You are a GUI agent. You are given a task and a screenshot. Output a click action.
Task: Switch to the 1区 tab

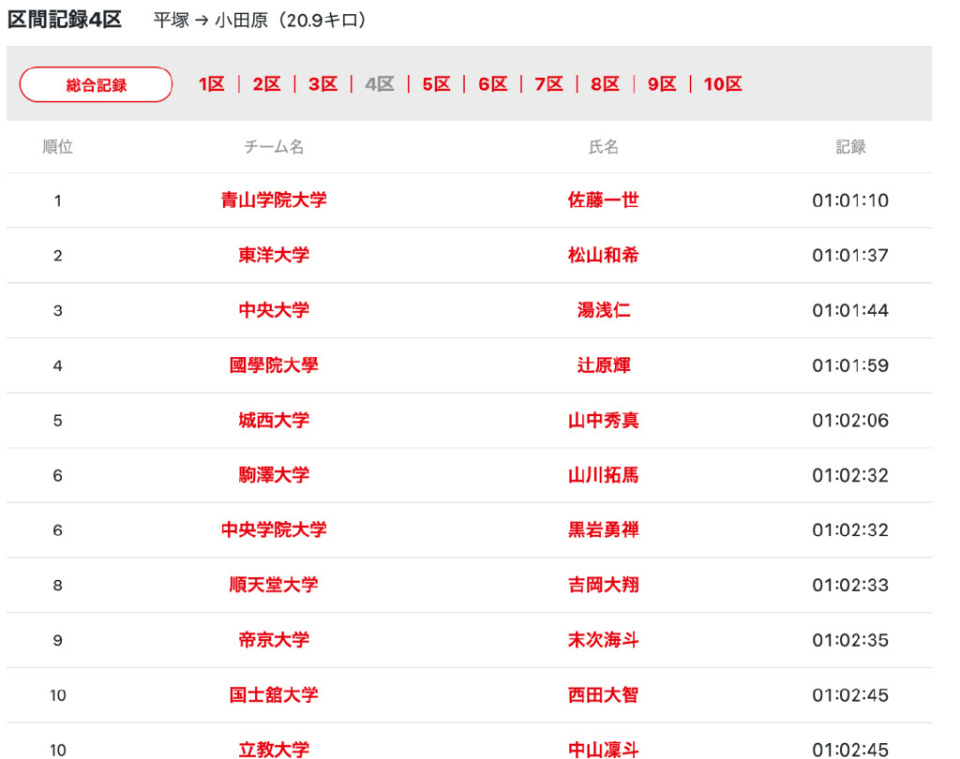(212, 84)
